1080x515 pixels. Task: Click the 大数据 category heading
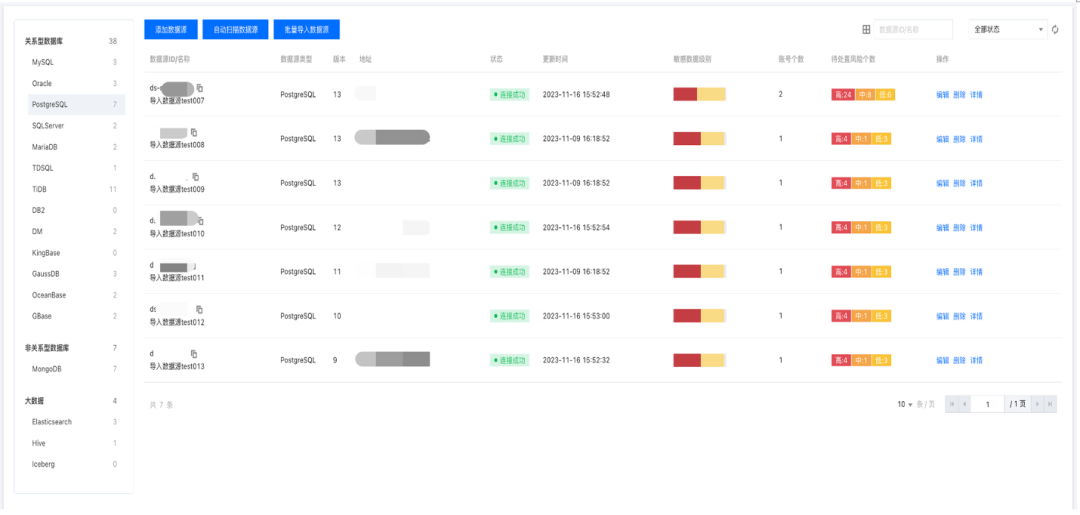pos(34,401)
